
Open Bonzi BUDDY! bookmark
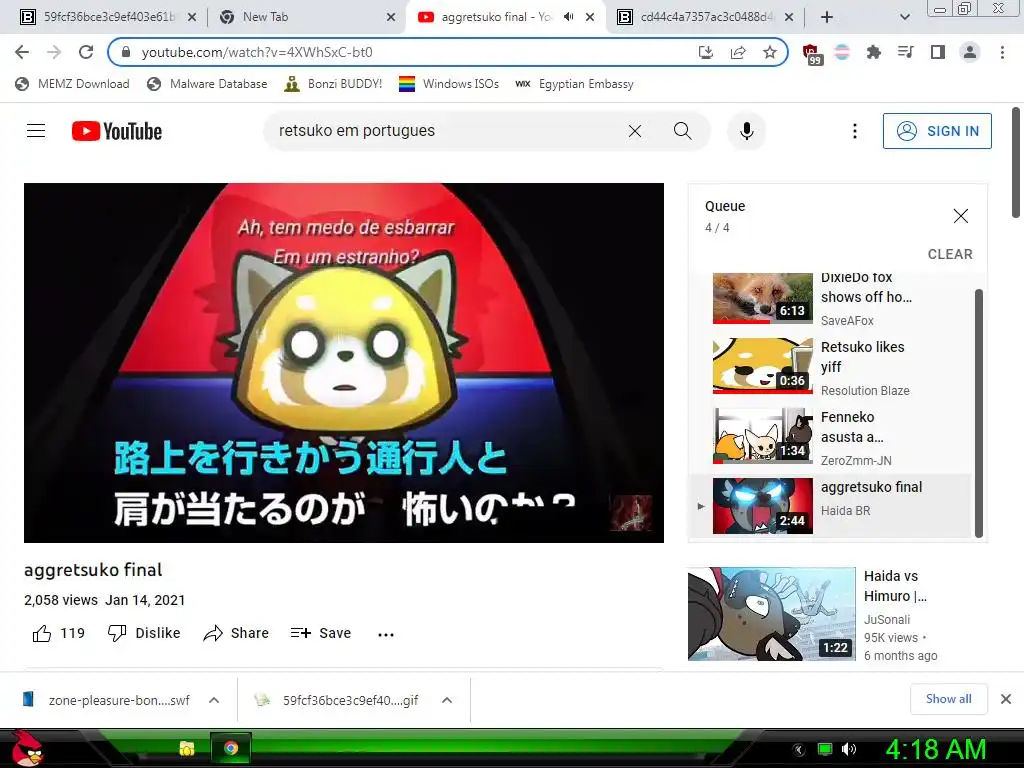tap(333, 84)
